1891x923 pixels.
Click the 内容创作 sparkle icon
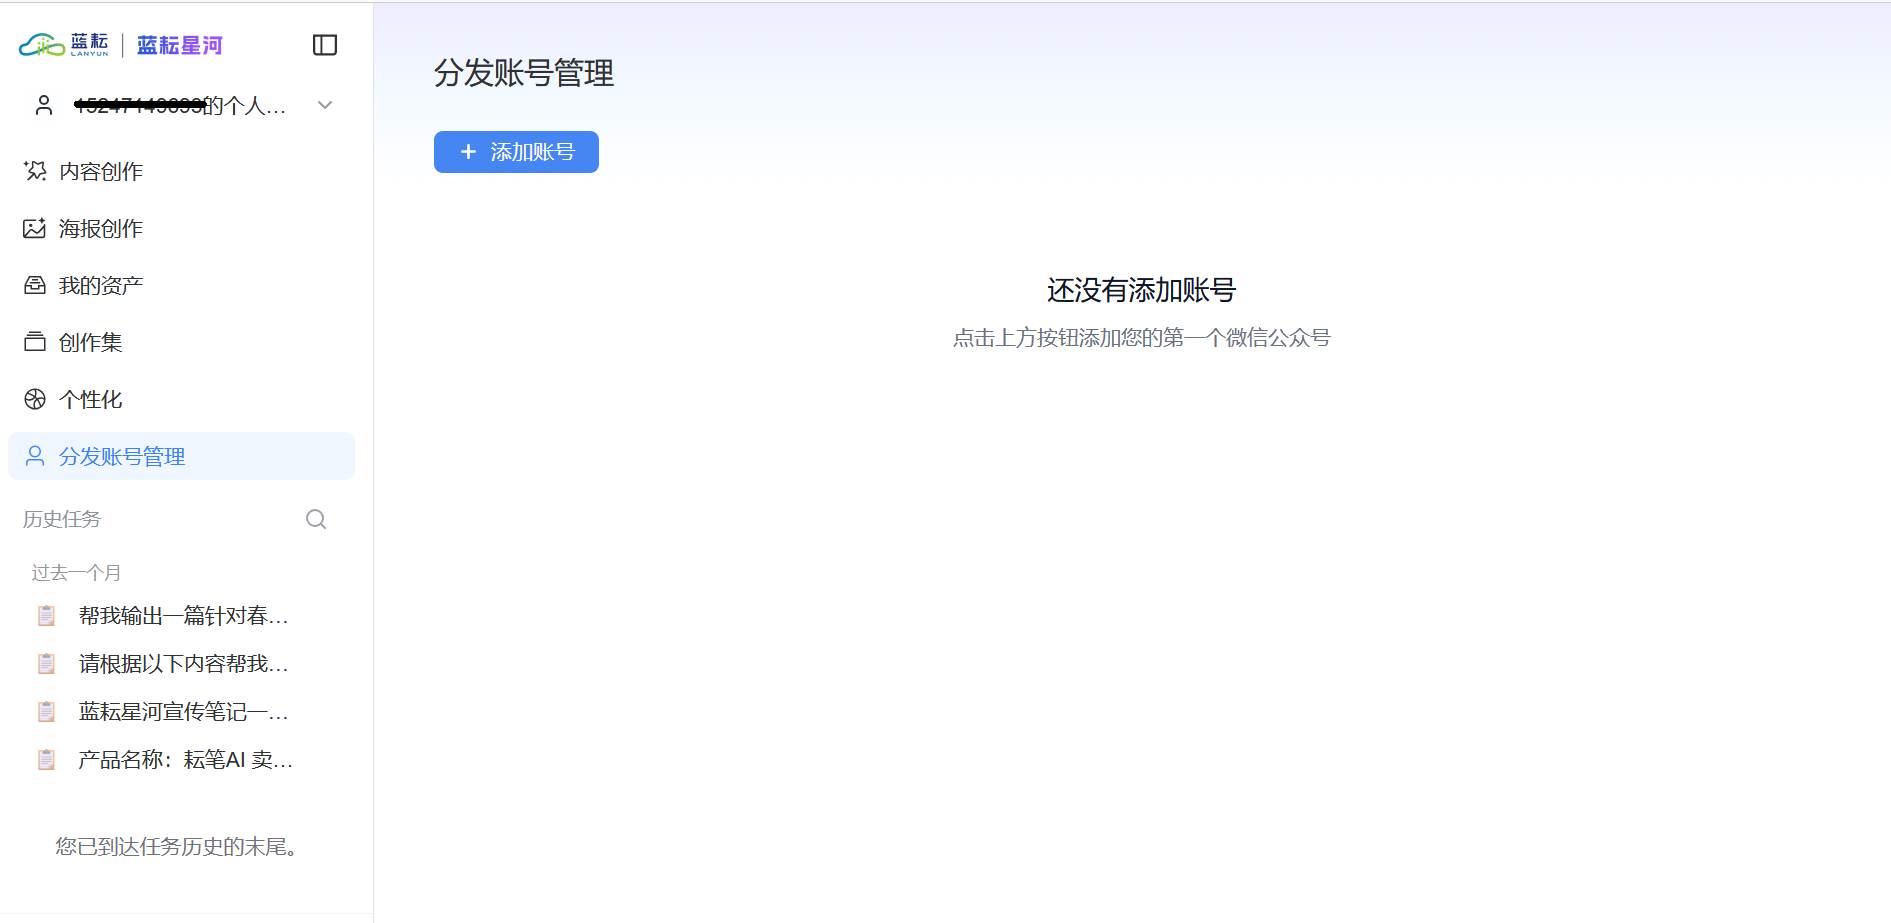pos(35,171)
